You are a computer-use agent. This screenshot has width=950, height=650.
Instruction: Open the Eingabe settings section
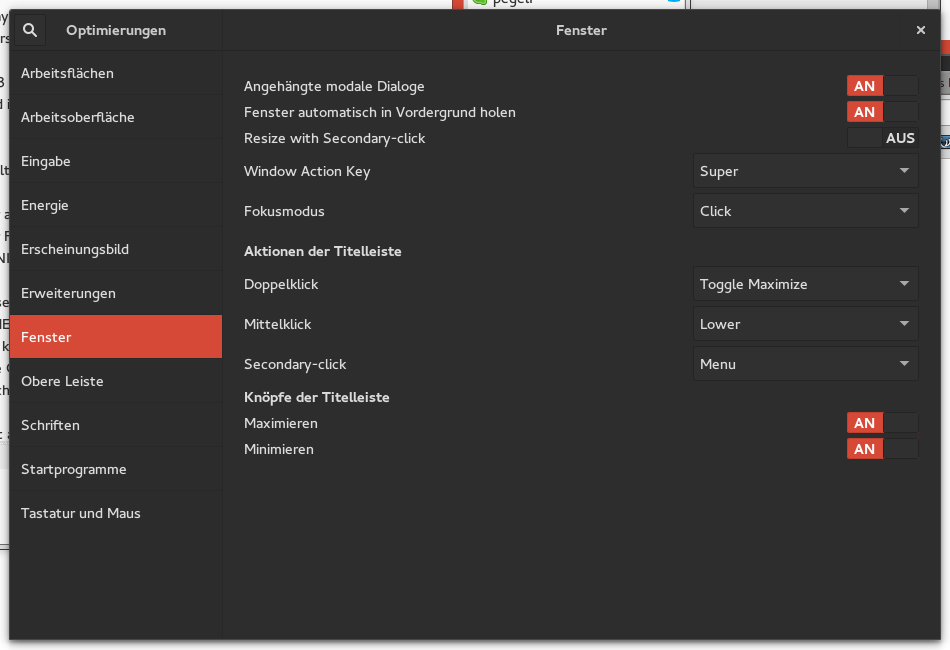46,161
